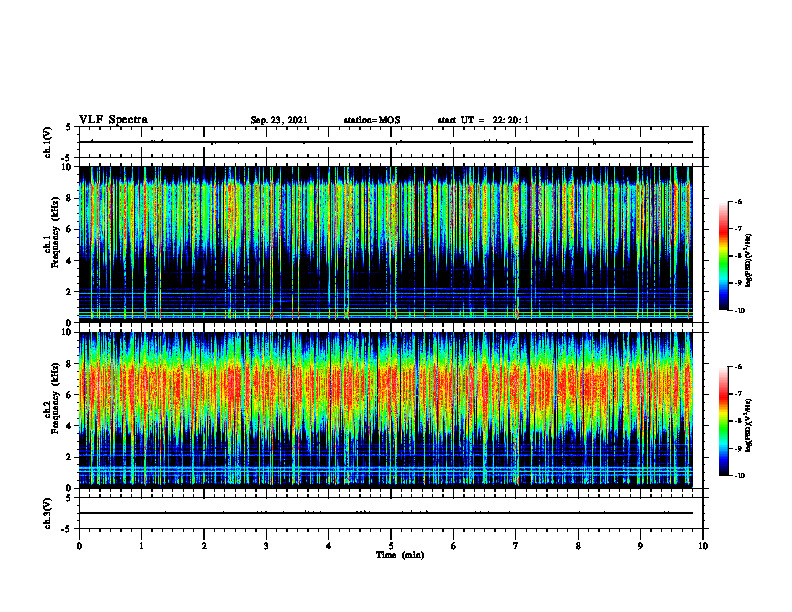Click time axis tick label "0"
The image size is (792, 612).
click(79, 546)
